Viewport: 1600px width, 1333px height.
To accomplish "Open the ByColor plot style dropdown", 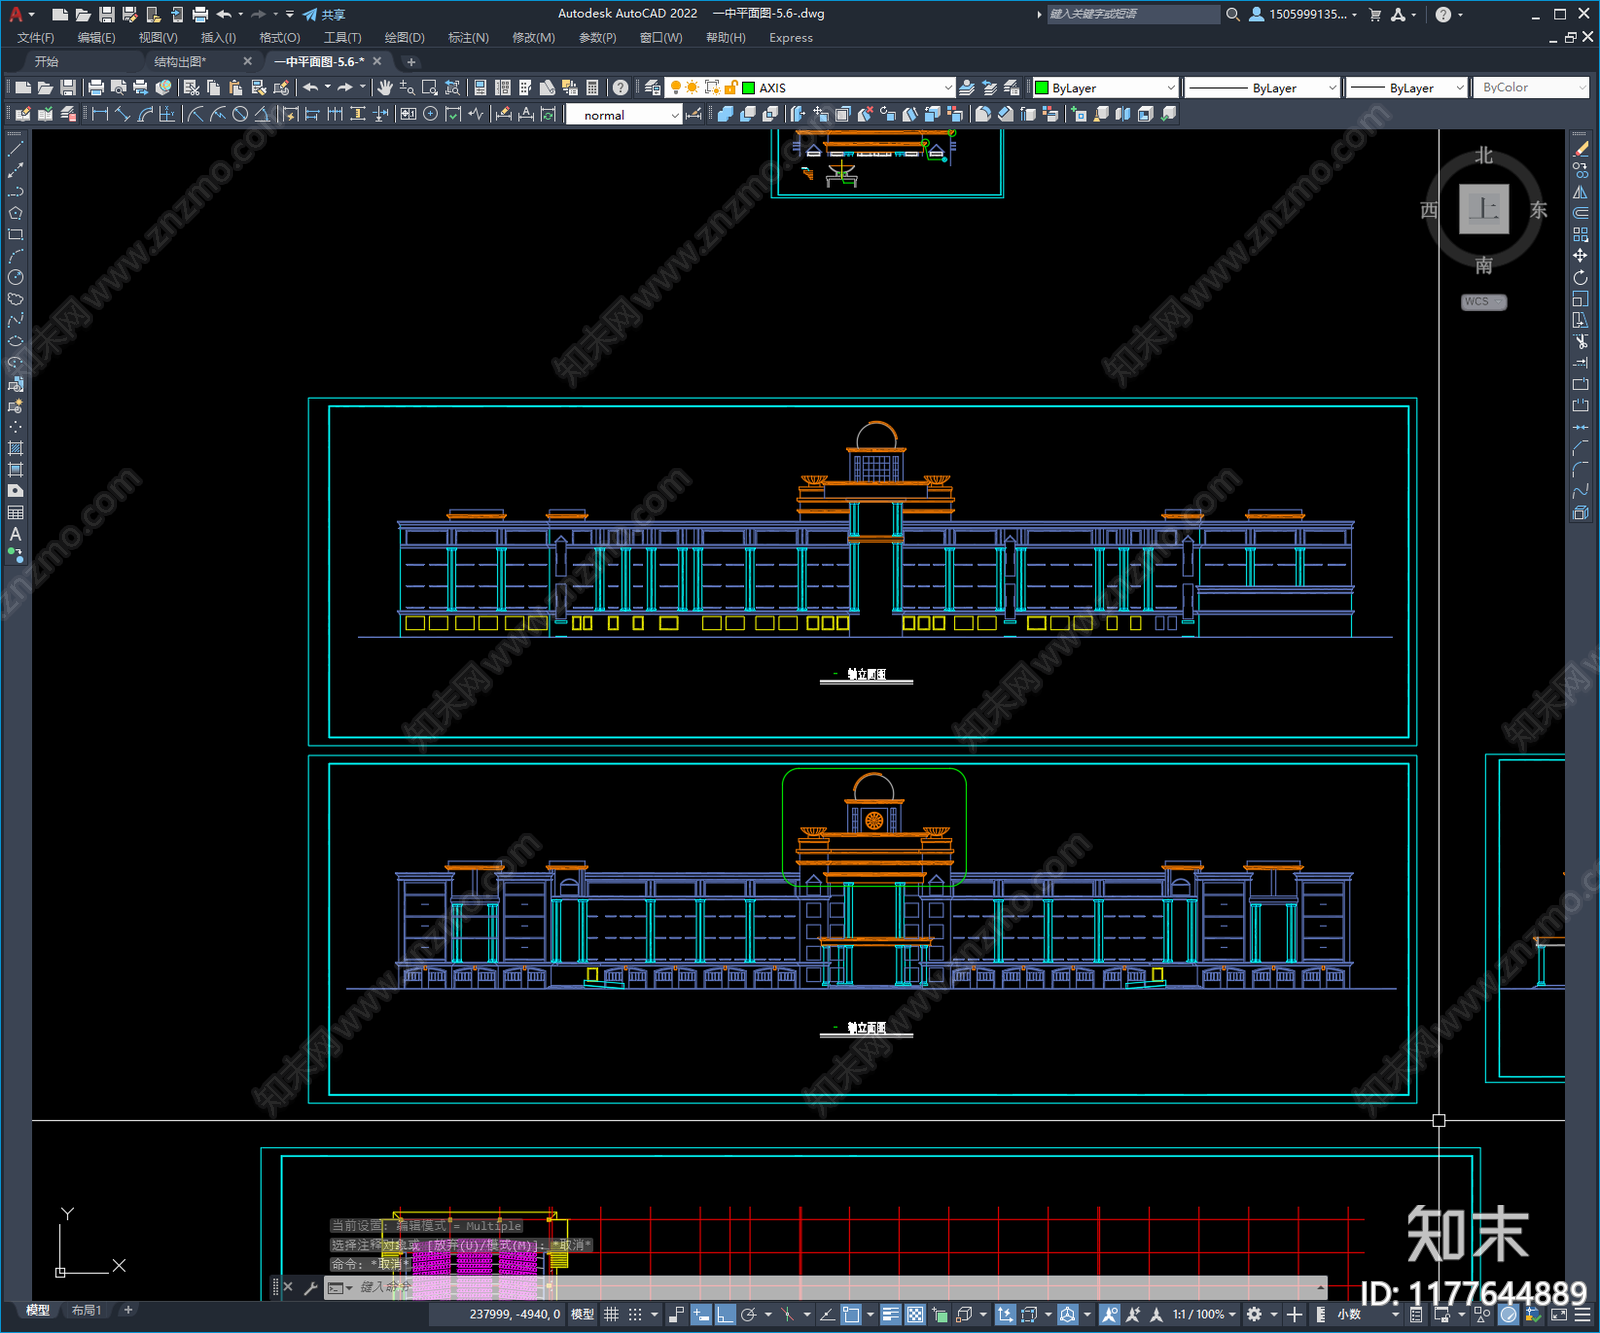I will pyautogui.click(x=1532, y=88).
